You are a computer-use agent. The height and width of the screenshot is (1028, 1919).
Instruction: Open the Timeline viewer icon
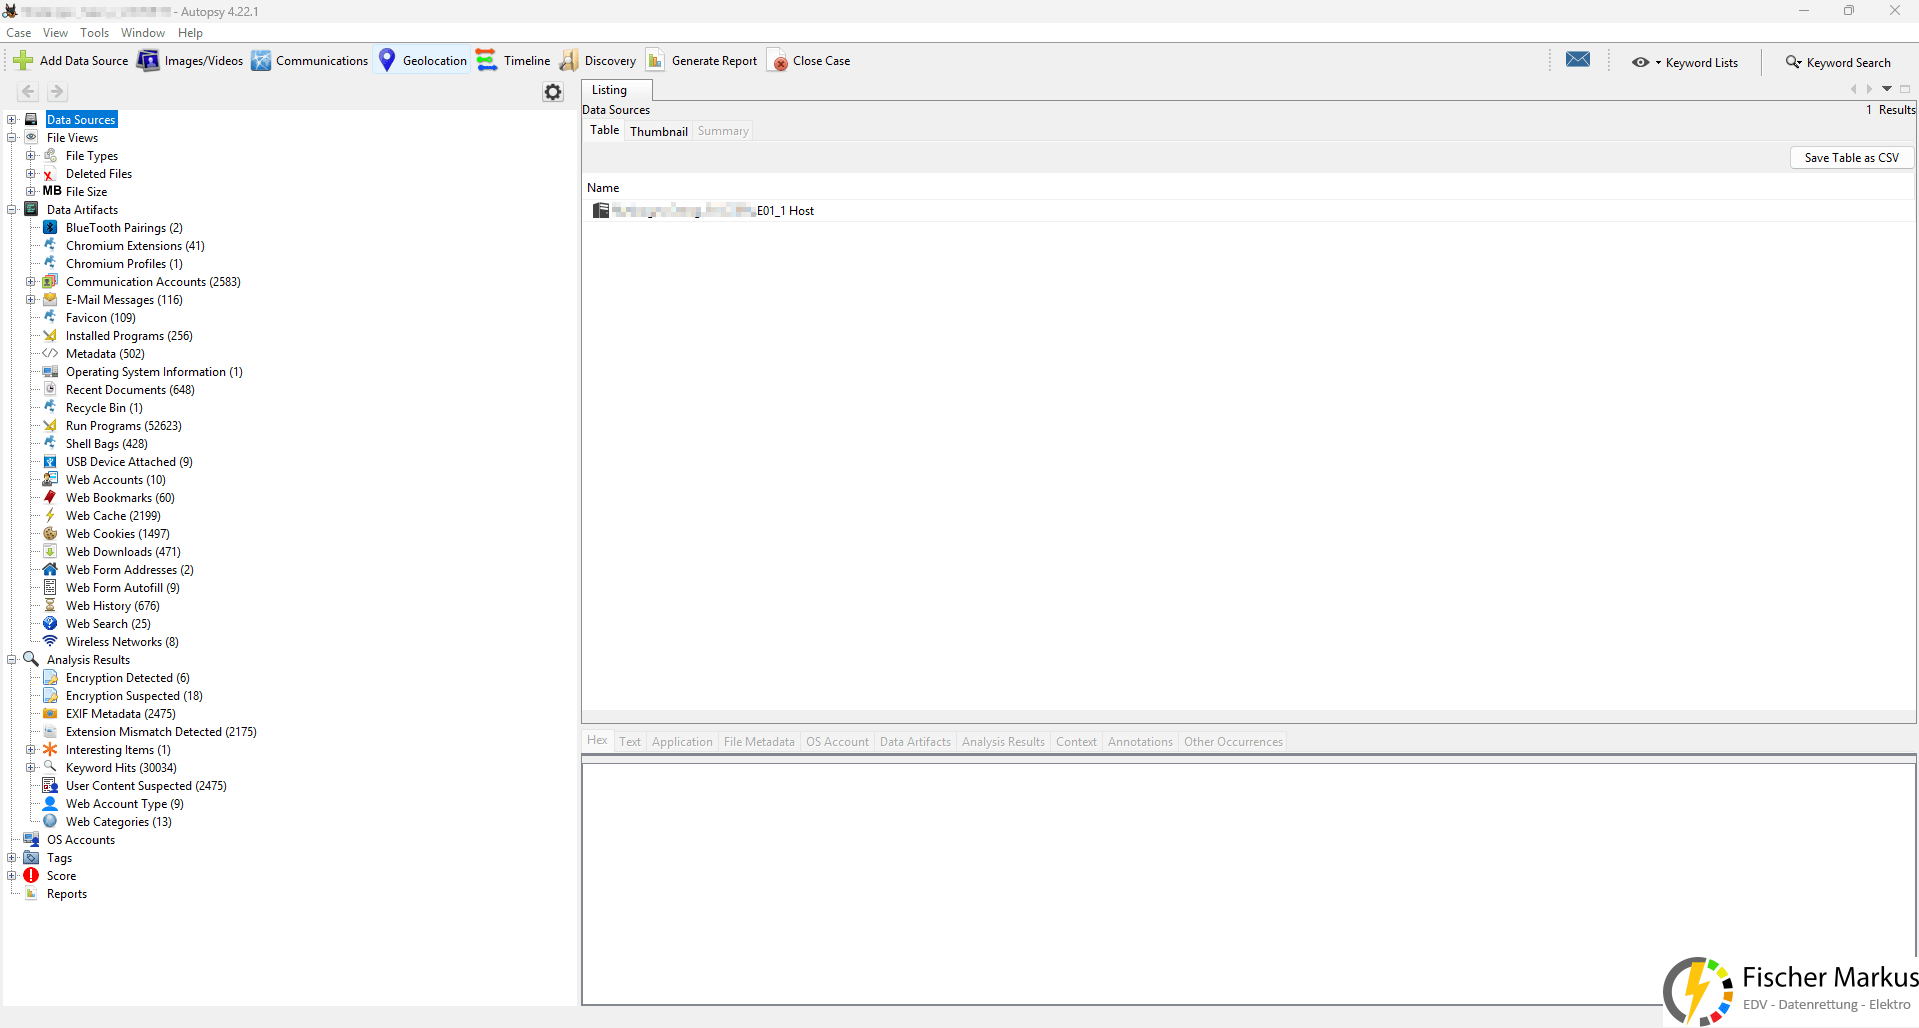click(x=486, y=61)
